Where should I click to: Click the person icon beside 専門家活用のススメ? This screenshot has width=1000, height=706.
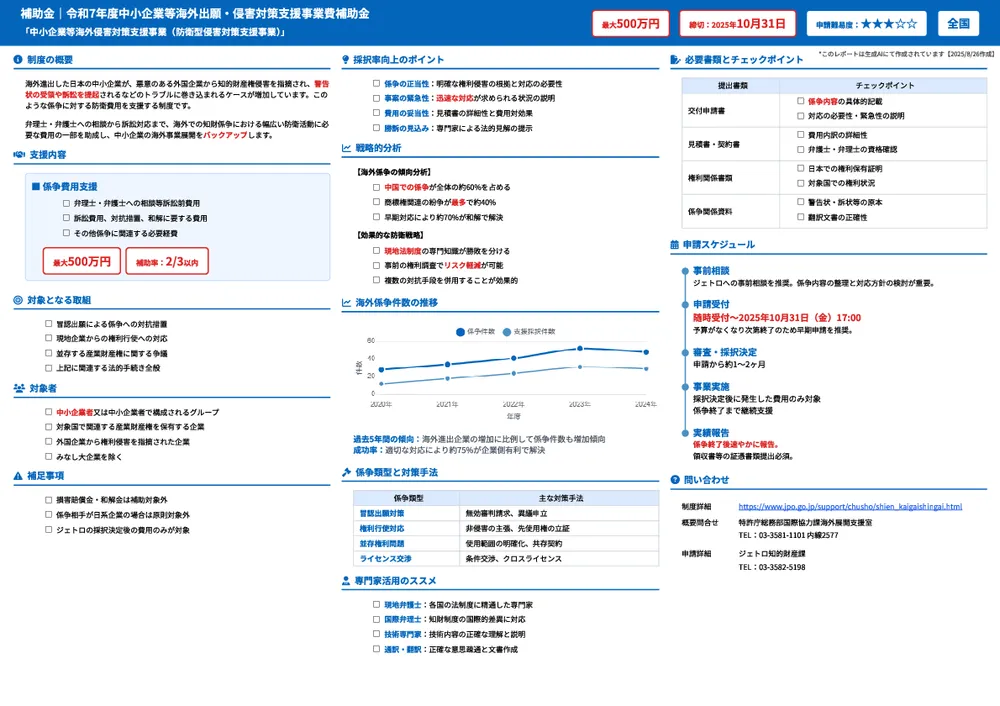pos(346,581)
